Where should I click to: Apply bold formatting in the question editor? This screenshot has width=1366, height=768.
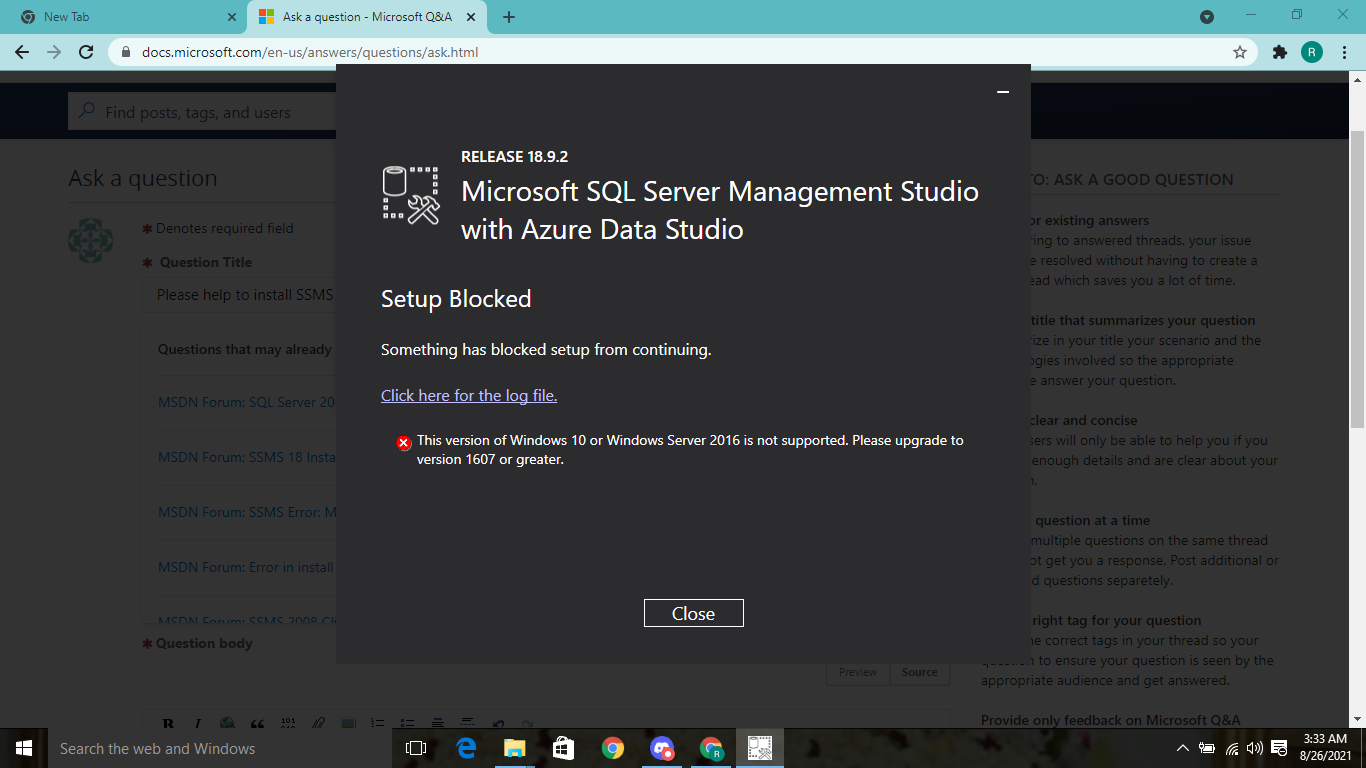167,723
